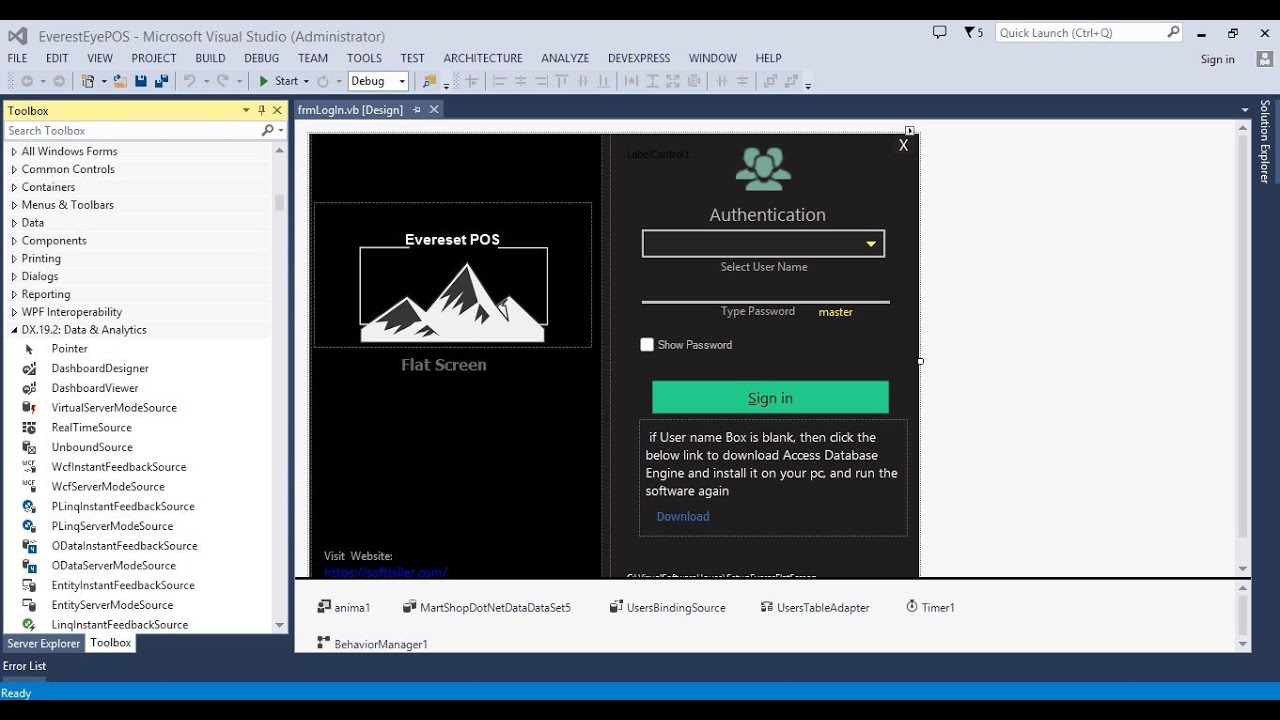Select ODataInstantFeedbackSource toolbox item
This screenshot has width=1280, height=720.
[x=124, y=546]
